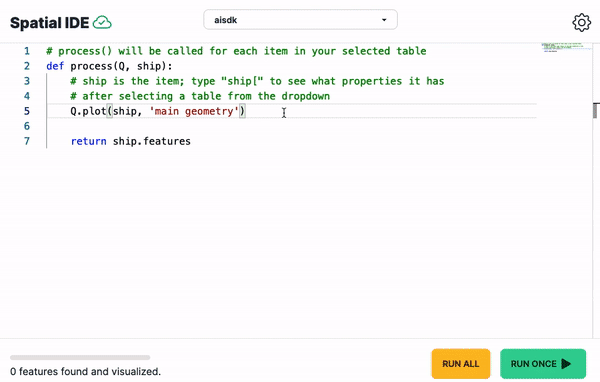Image resolution: width=600 pixels, height=382 pixels.
Task: Select line number 5 in gutter
Action: tap(27, 111)
